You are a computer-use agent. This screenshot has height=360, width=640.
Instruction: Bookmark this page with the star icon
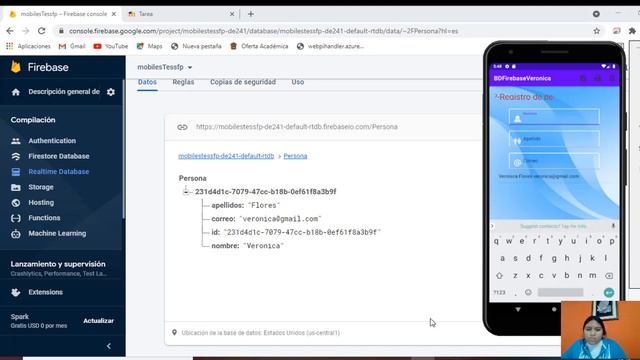click(597, 31)
